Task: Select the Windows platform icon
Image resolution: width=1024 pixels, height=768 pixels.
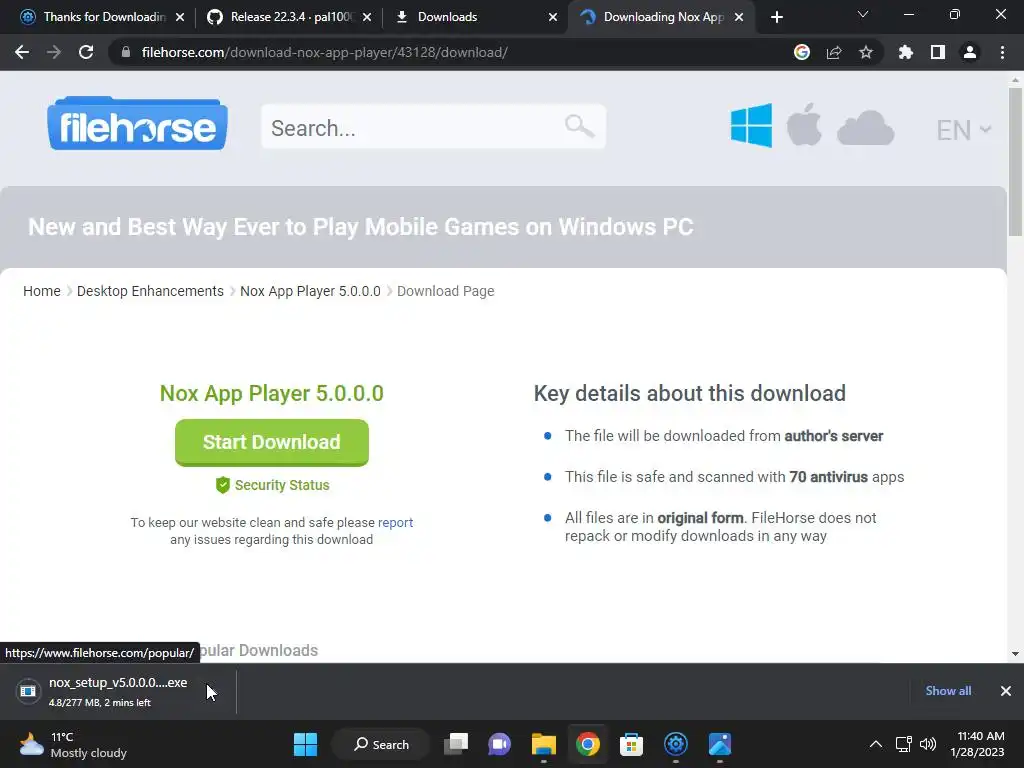Action: (751, 125)
